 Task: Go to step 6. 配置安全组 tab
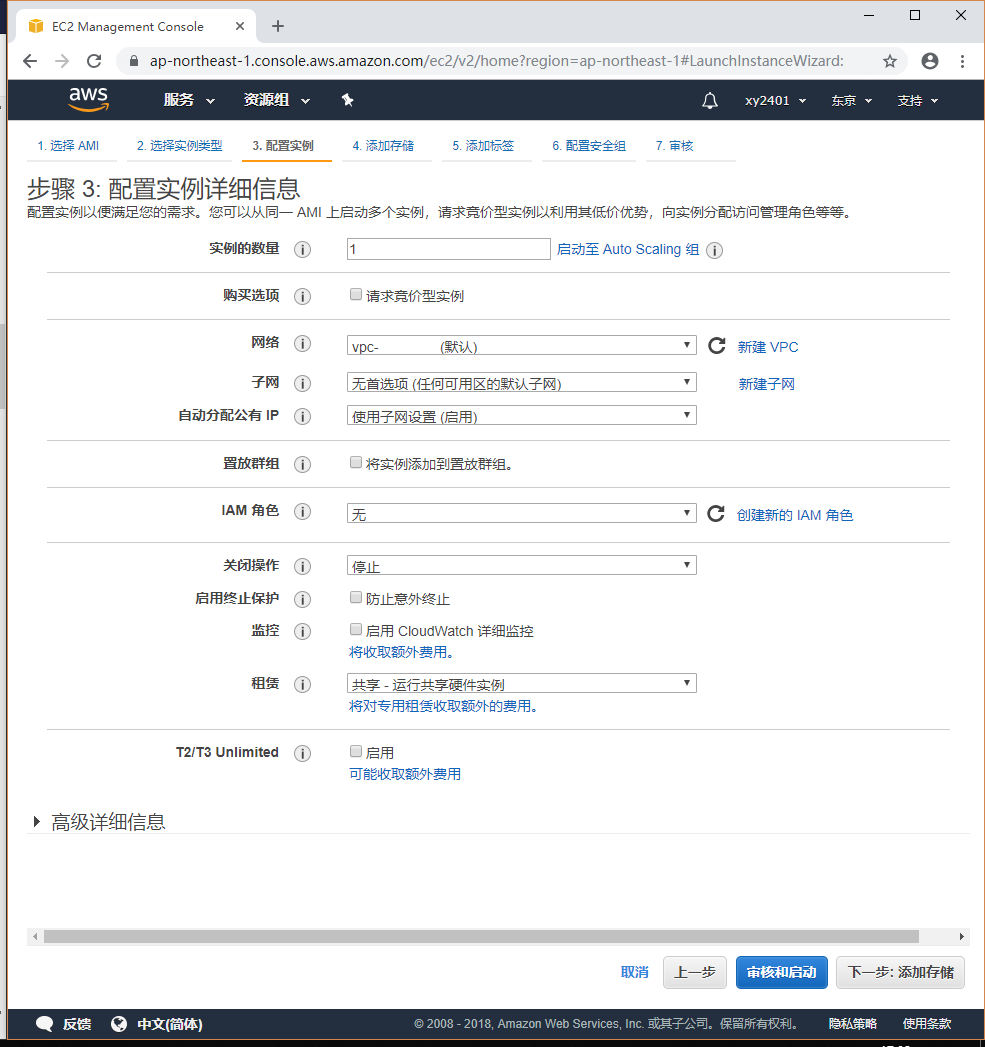[589, 146]
